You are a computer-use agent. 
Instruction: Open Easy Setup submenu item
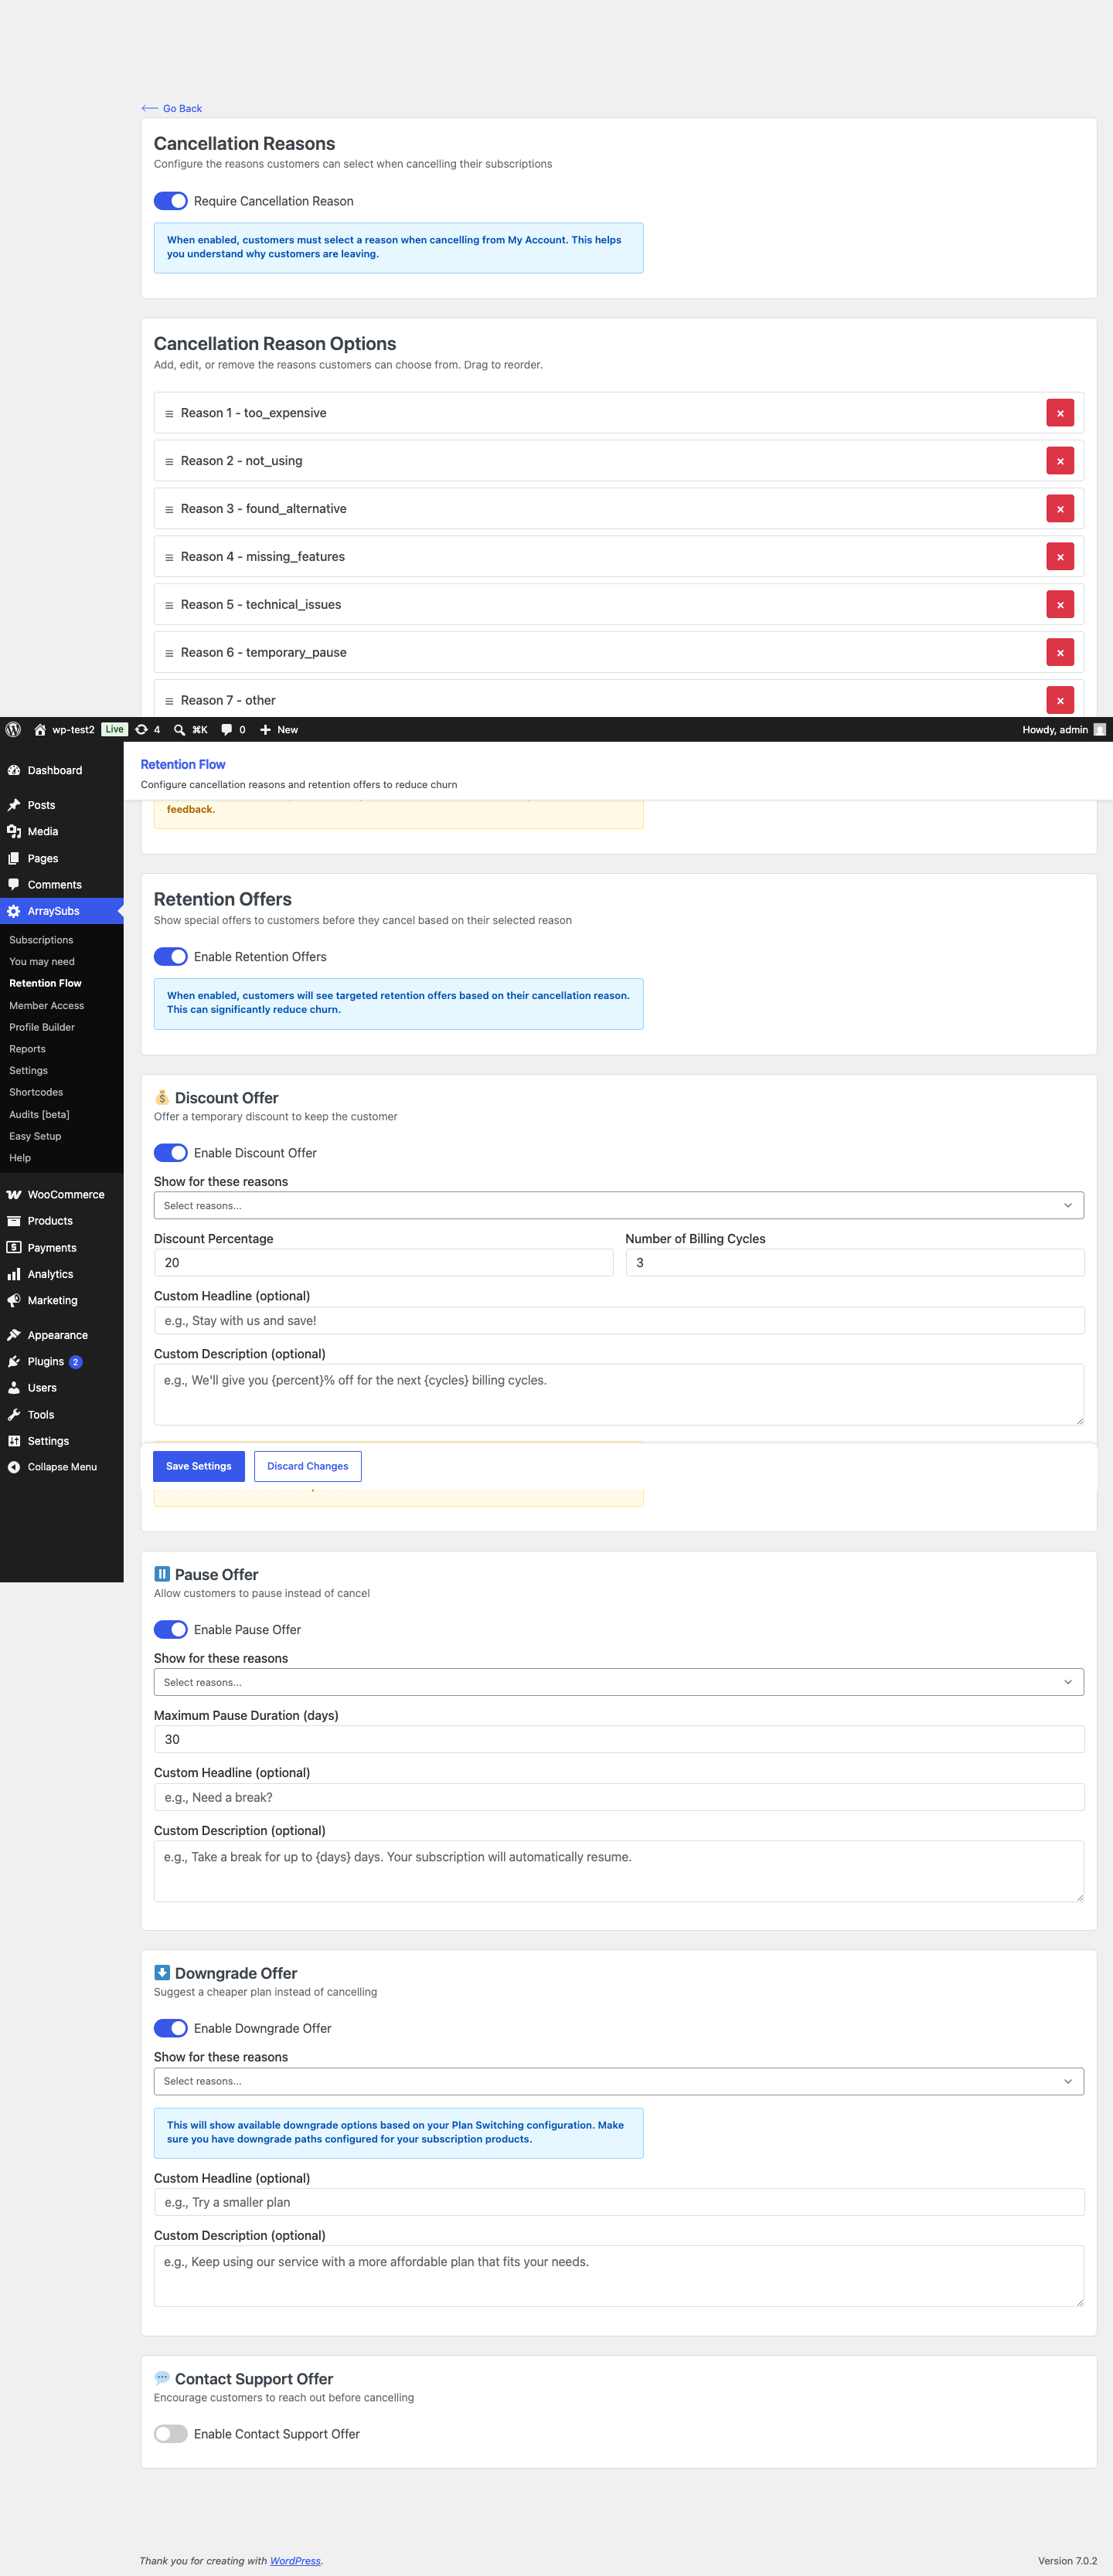[x=35, y=1137]
